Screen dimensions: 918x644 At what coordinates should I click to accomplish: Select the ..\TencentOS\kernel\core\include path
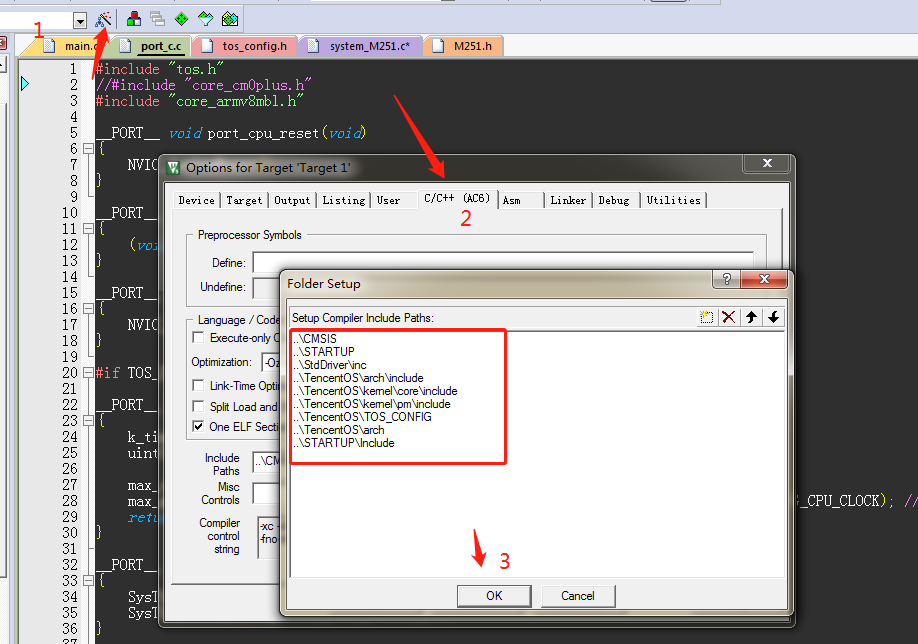coord(375,390)
